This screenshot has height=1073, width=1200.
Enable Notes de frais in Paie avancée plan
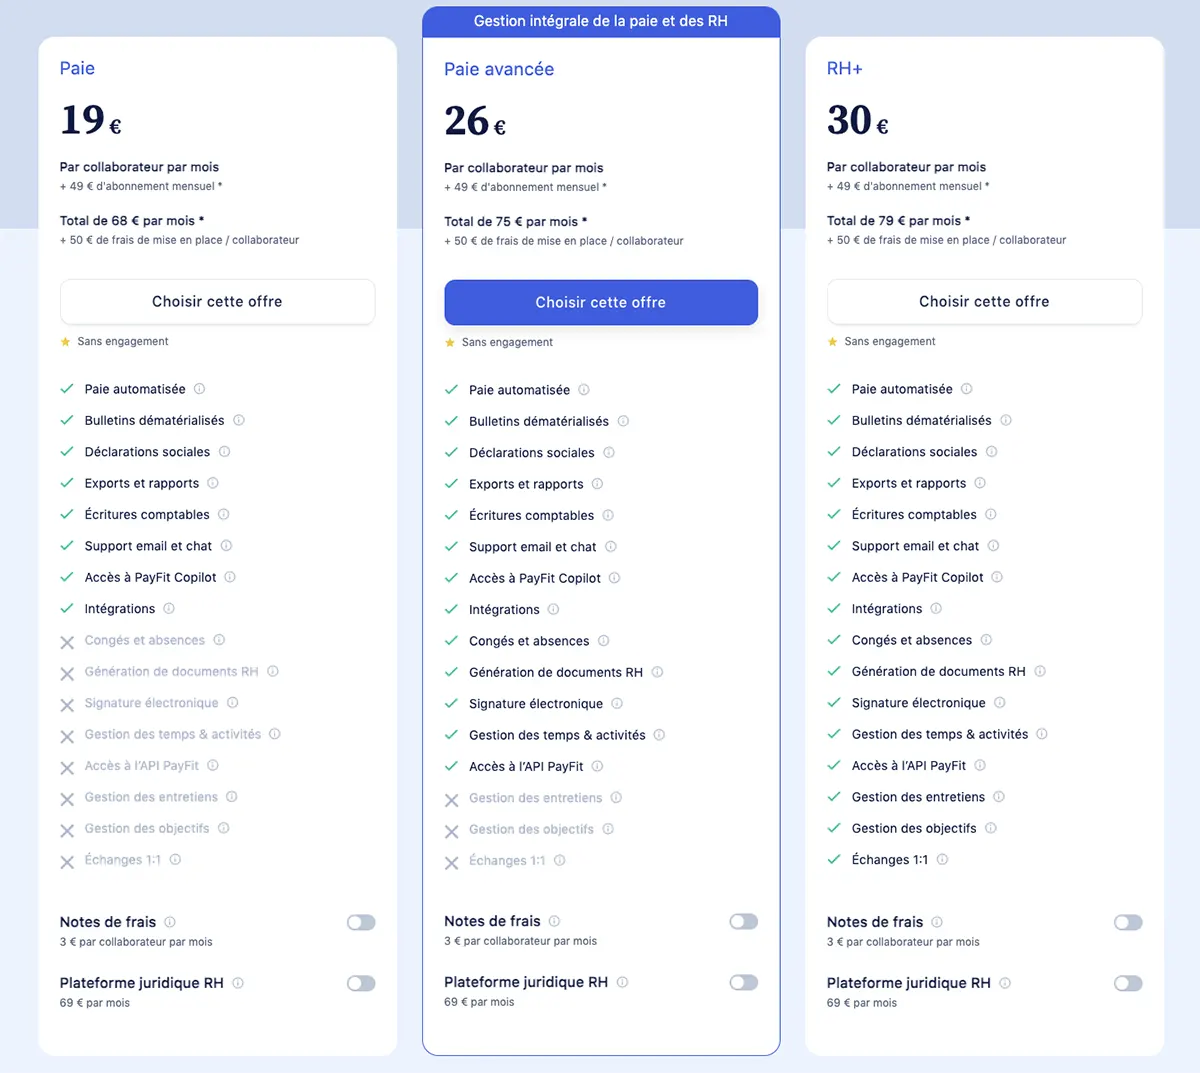coord(744,921)
